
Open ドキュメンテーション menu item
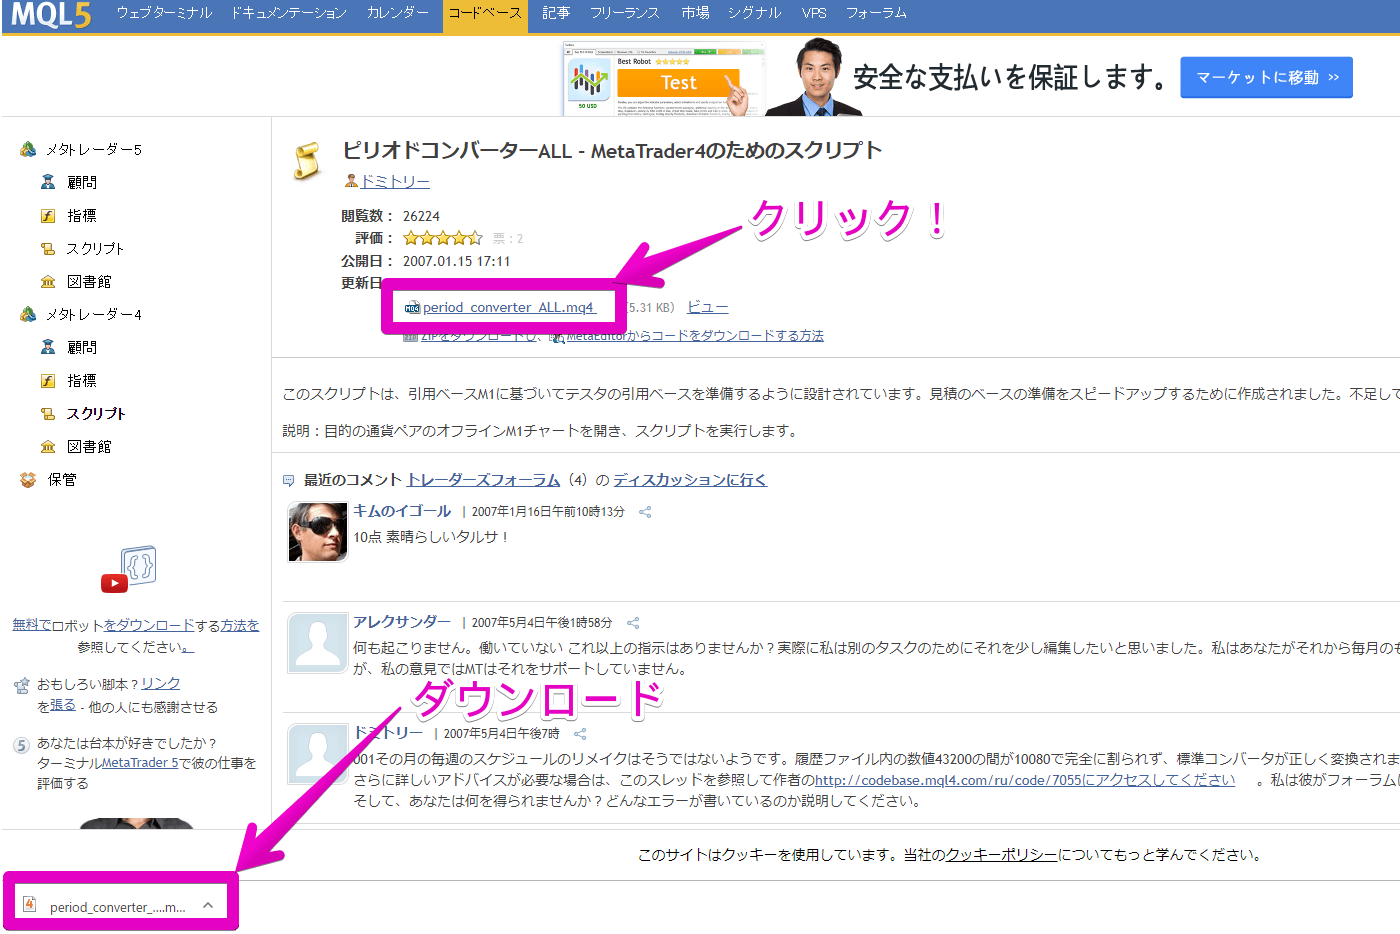pos(289,13)
